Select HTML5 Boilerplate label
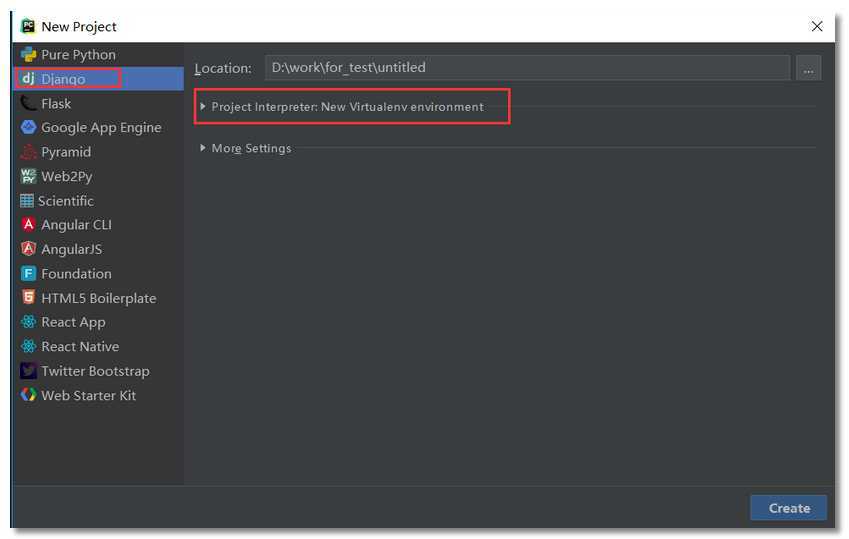The height and width of the screenshot is (539, 849). (99, 298)
